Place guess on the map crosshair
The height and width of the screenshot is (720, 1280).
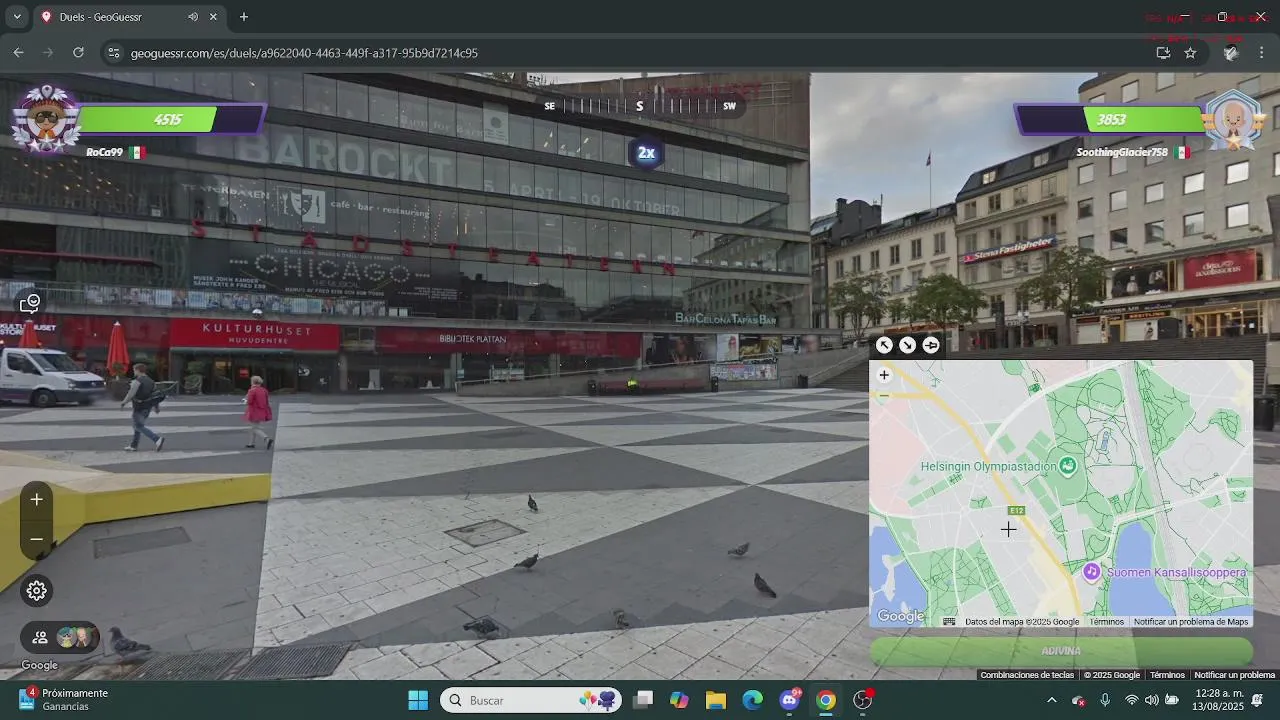1008,530
